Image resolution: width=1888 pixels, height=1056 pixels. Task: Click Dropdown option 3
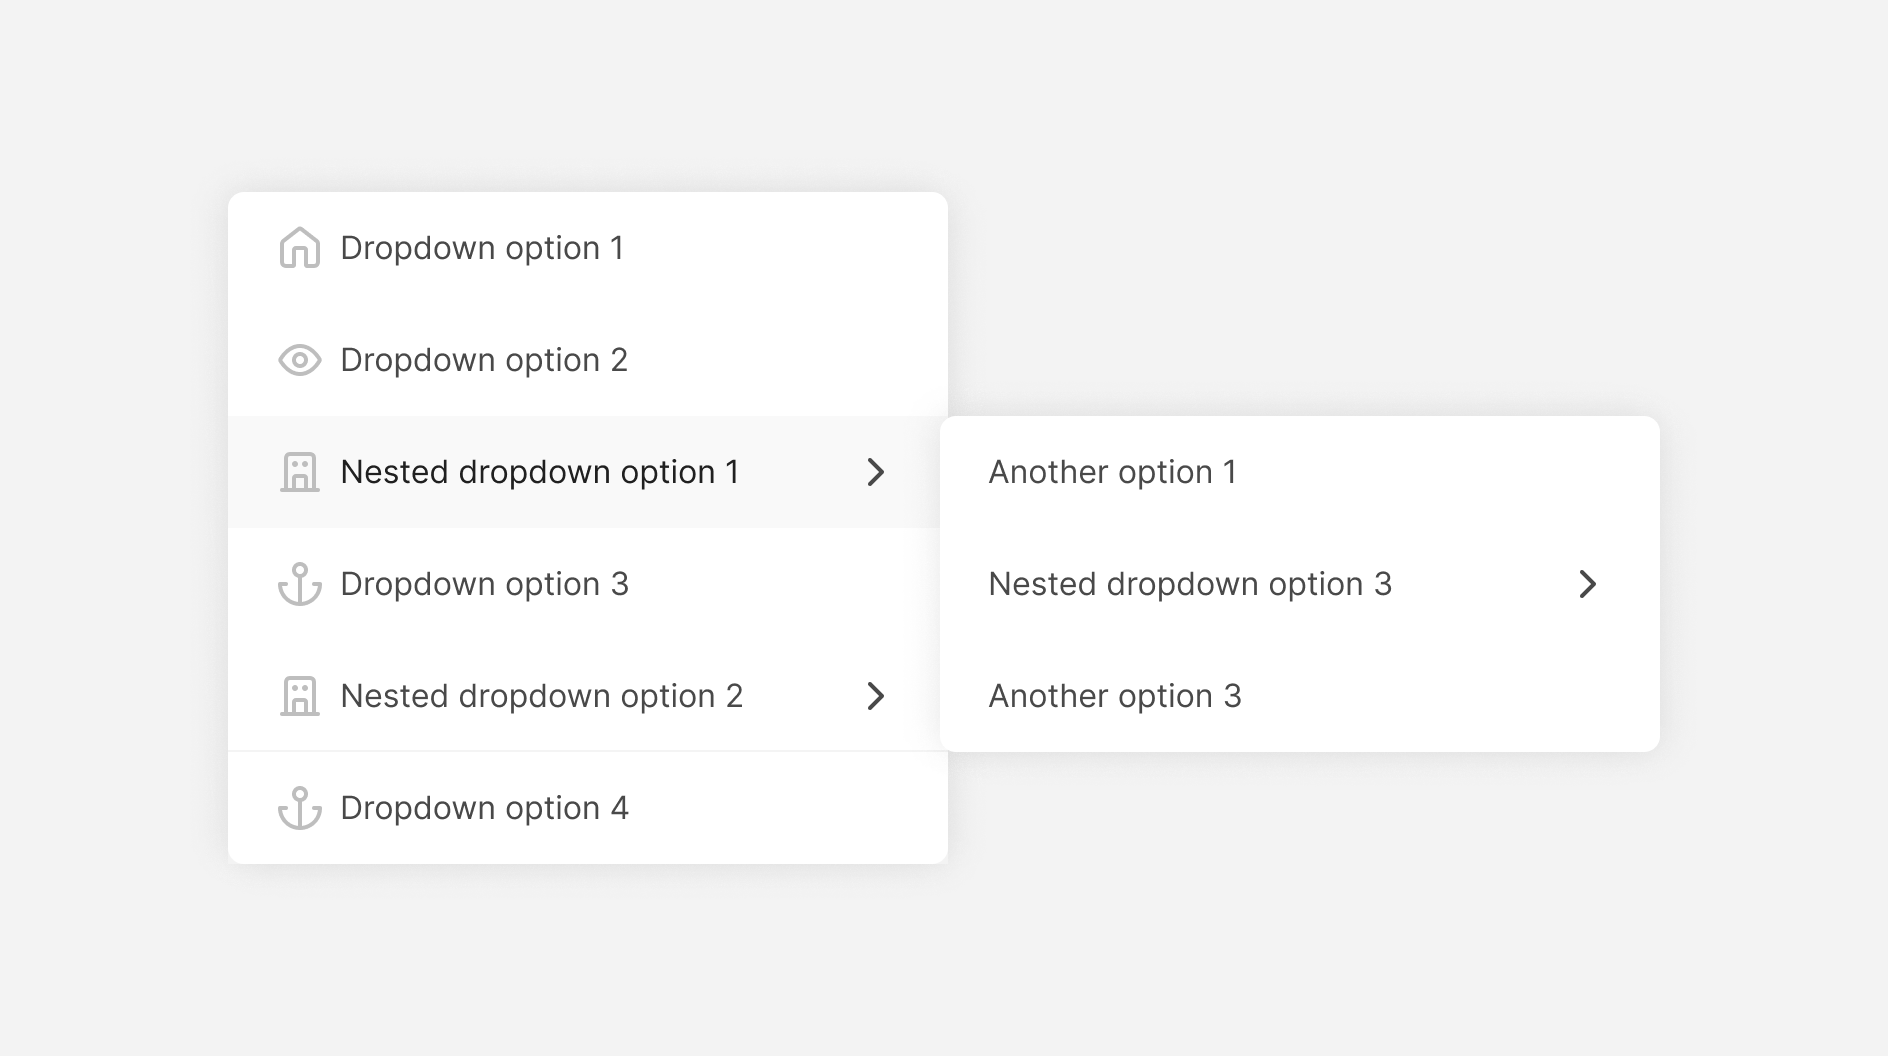click(x=485, y=584)
